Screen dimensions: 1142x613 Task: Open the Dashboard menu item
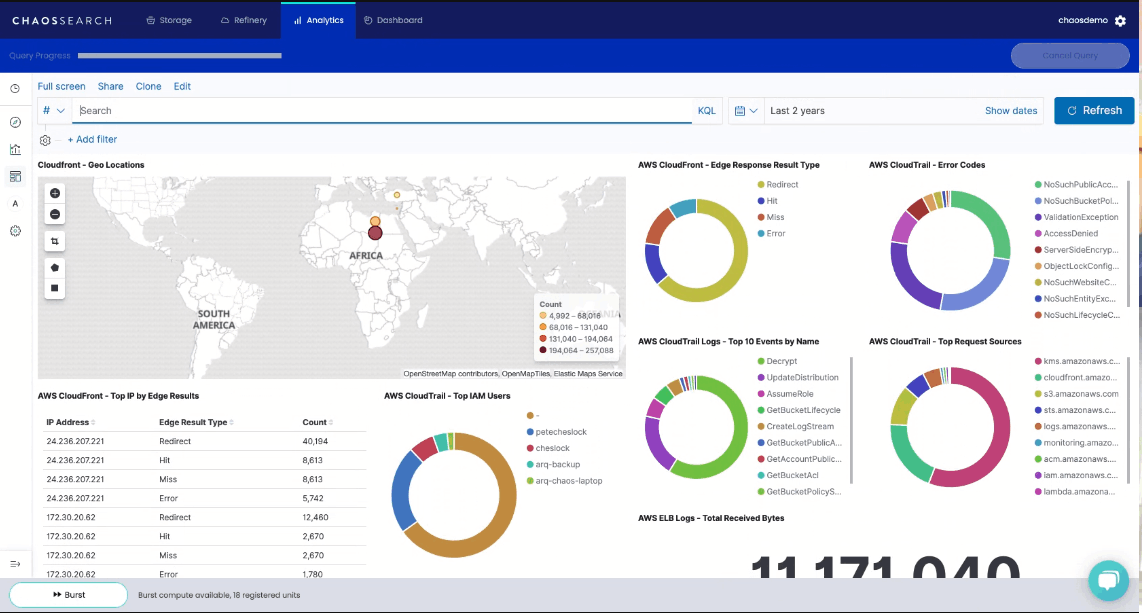point(393,19)
